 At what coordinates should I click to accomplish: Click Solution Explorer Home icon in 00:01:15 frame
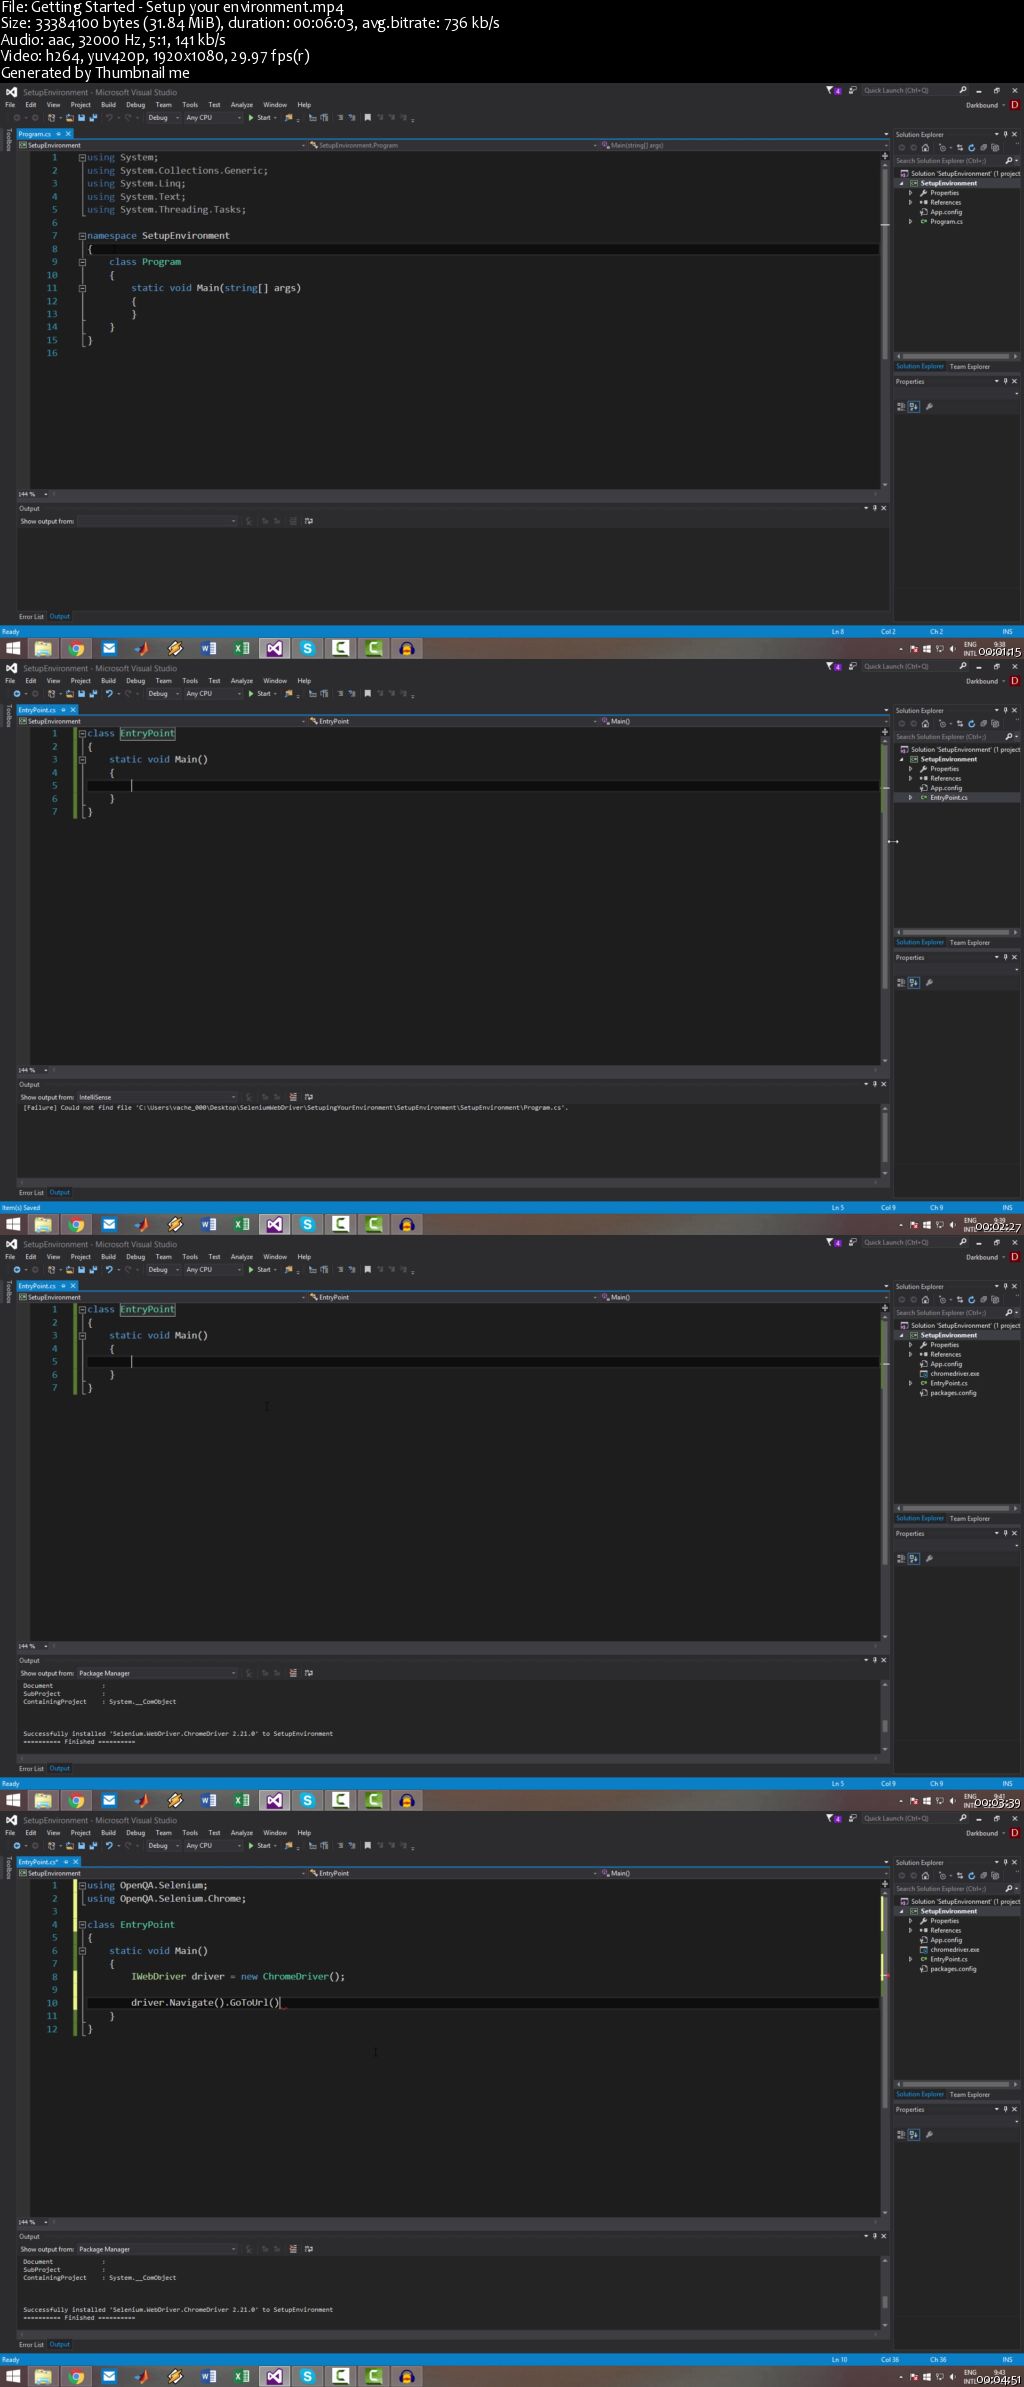(925, 148)
